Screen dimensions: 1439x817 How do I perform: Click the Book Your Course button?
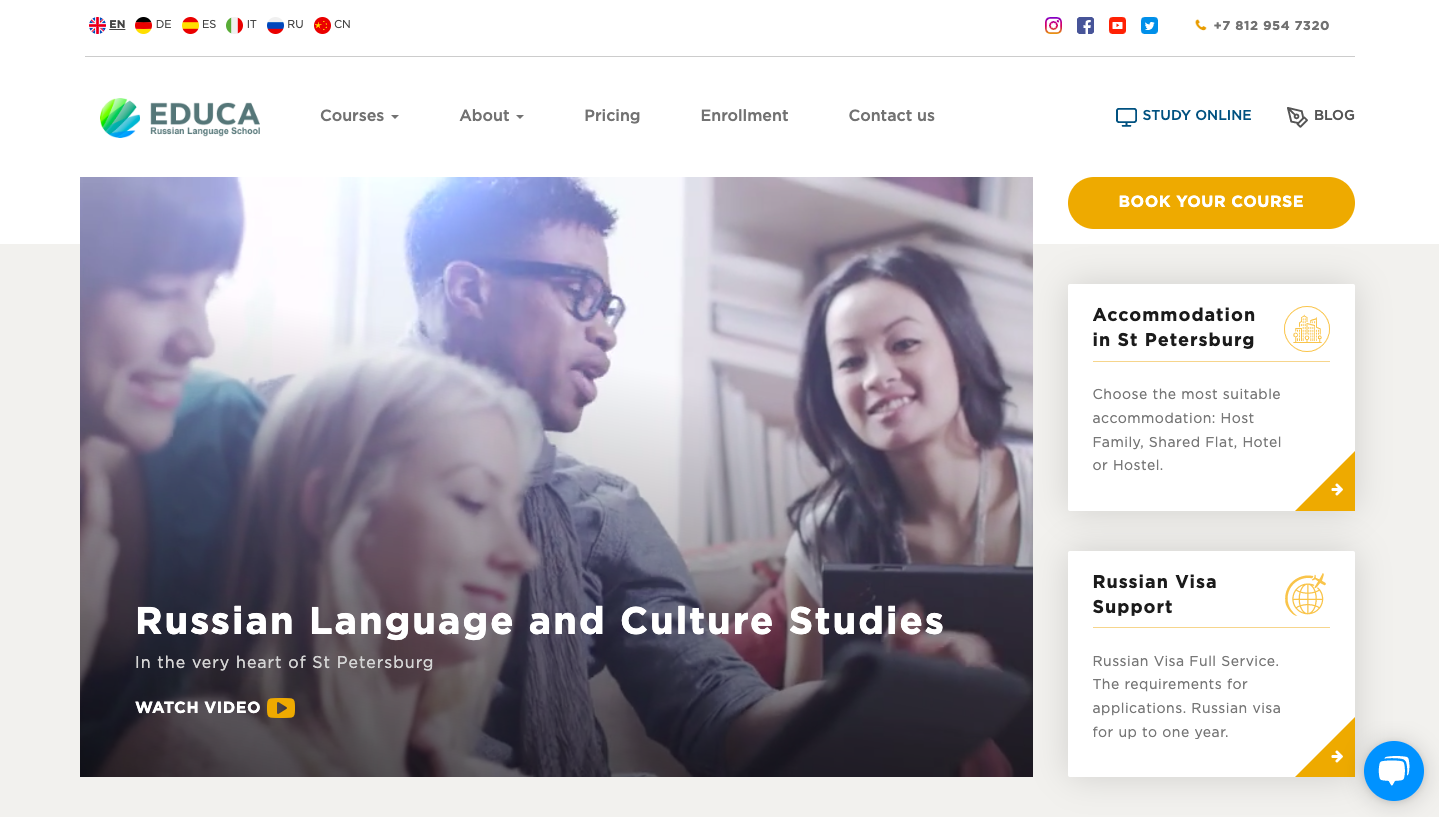click(x=1211, y=202)
